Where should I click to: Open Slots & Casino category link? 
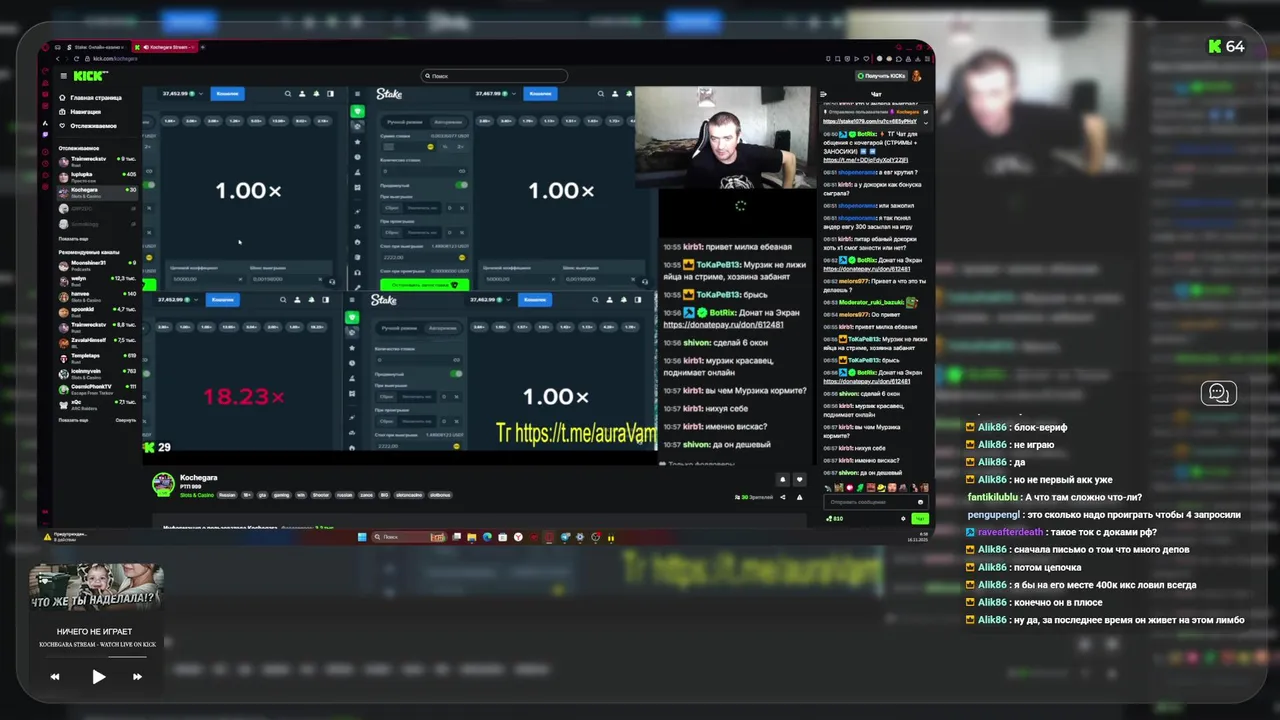[196, 495]
